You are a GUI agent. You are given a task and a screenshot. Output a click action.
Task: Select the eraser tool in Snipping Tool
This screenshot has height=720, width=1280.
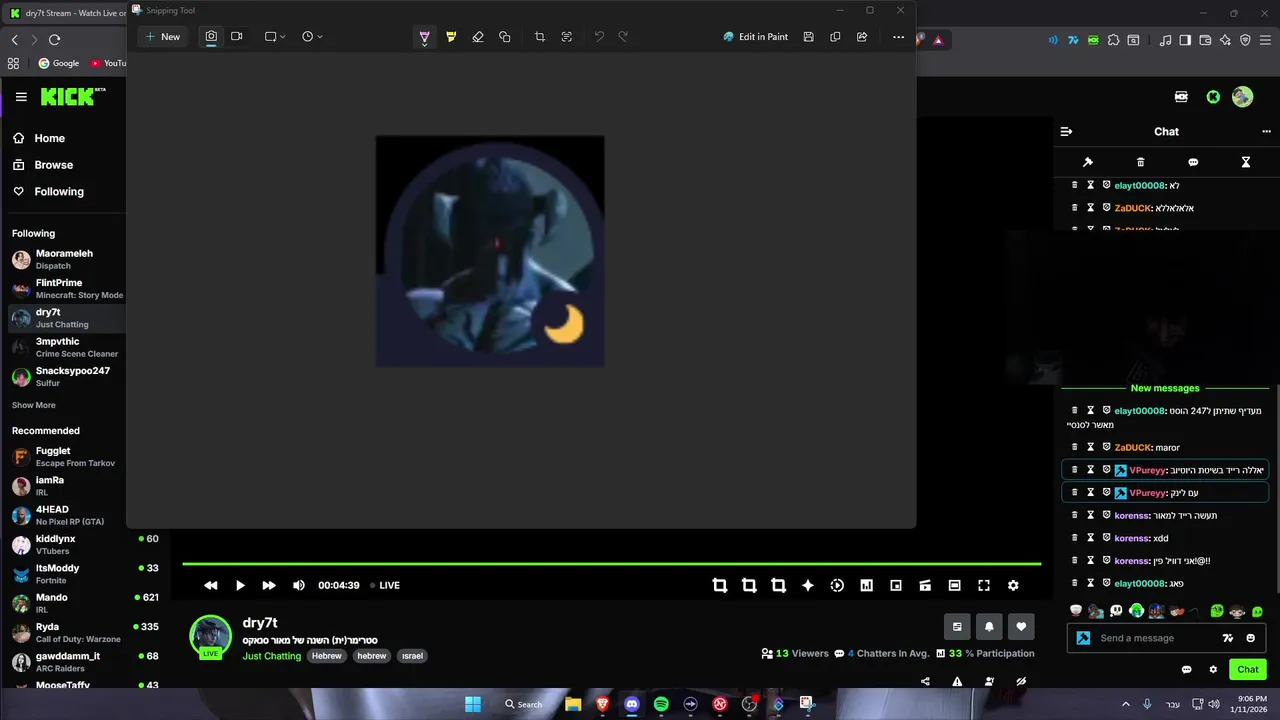click(478, 37)
